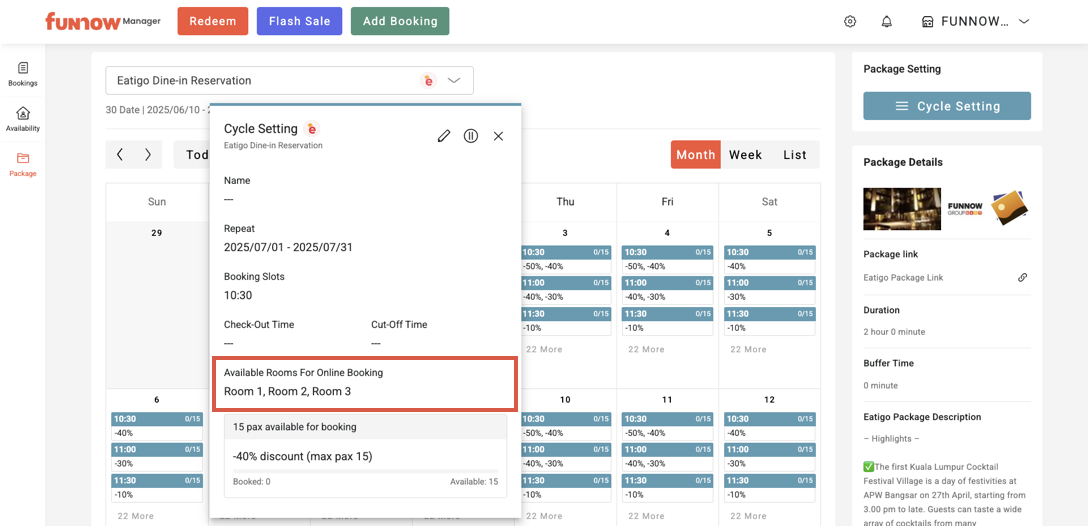
Task: Expand '22 More' under Thursday 3
Action: click(x=547, y=350)
